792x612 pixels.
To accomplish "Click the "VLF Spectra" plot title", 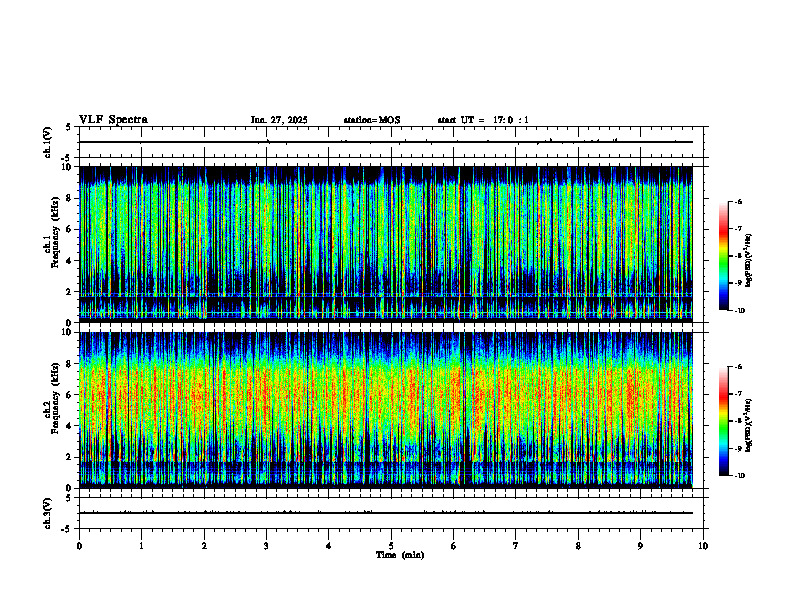I will click(113, 120).
